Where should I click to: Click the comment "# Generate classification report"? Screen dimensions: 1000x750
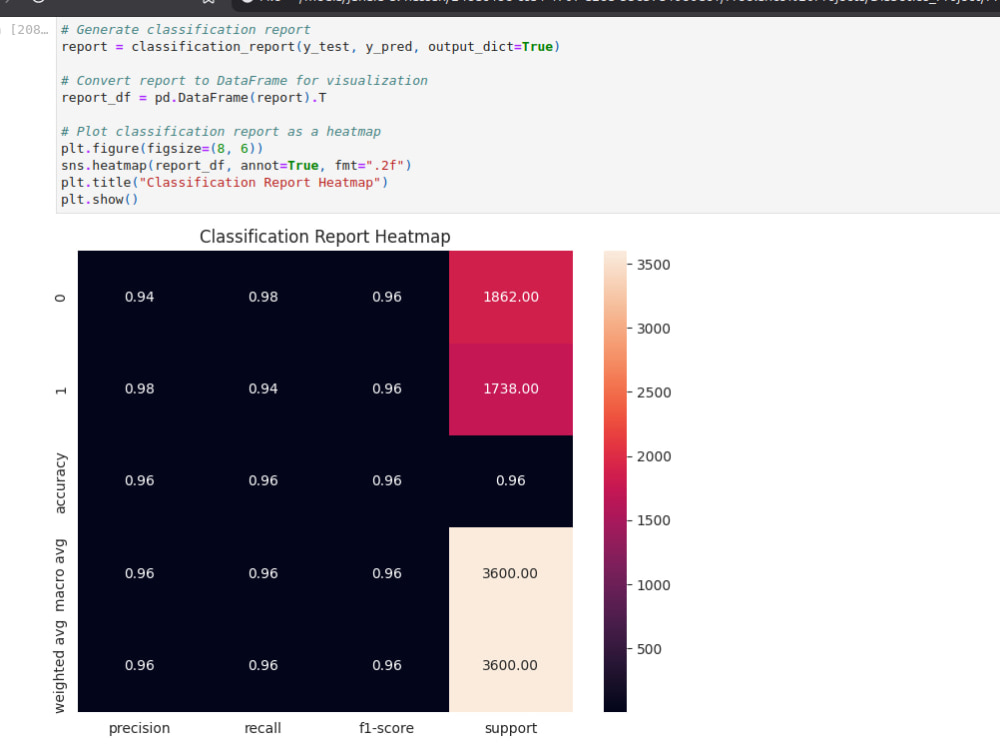[x=186, y=29]
